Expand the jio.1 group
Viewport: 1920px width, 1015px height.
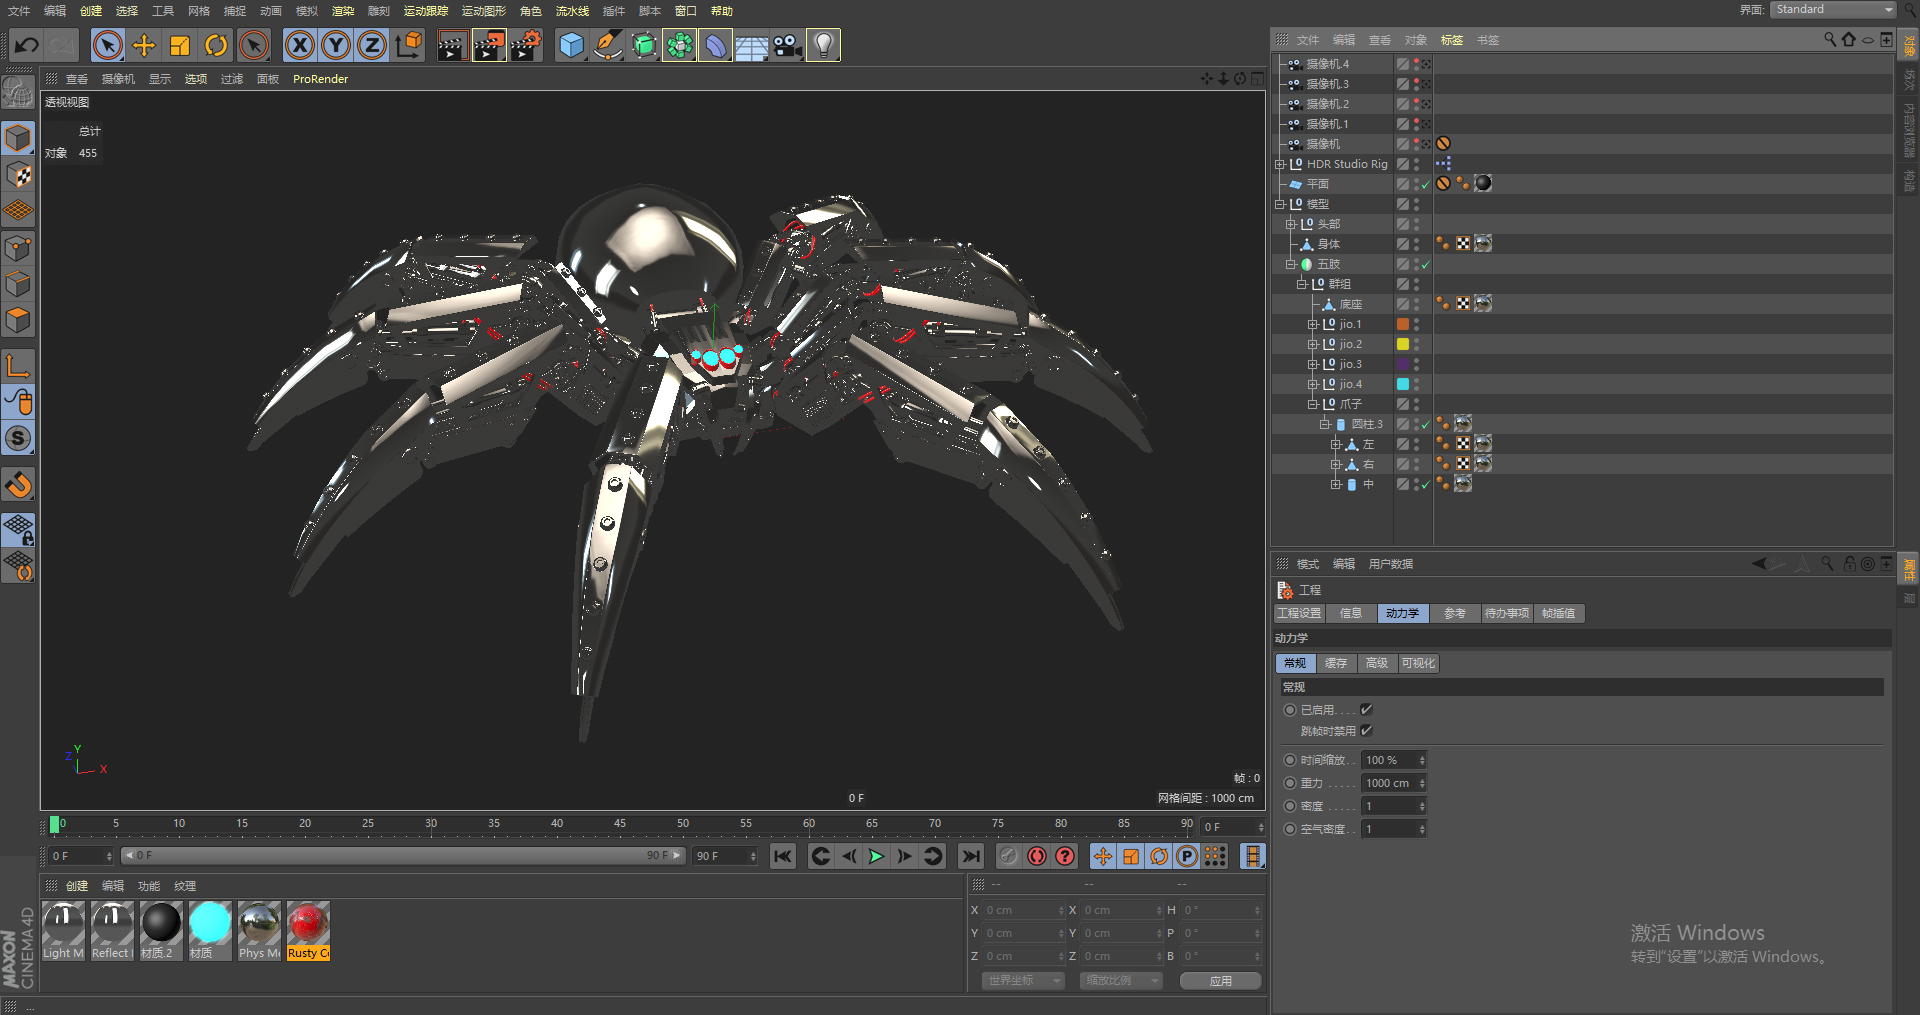[1312, 324]
